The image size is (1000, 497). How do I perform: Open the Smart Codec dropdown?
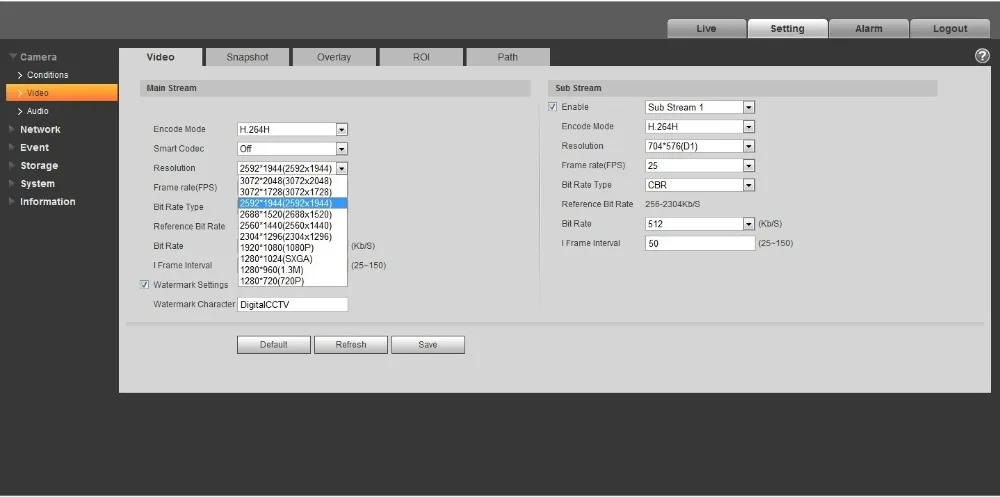tap(293, 149)
